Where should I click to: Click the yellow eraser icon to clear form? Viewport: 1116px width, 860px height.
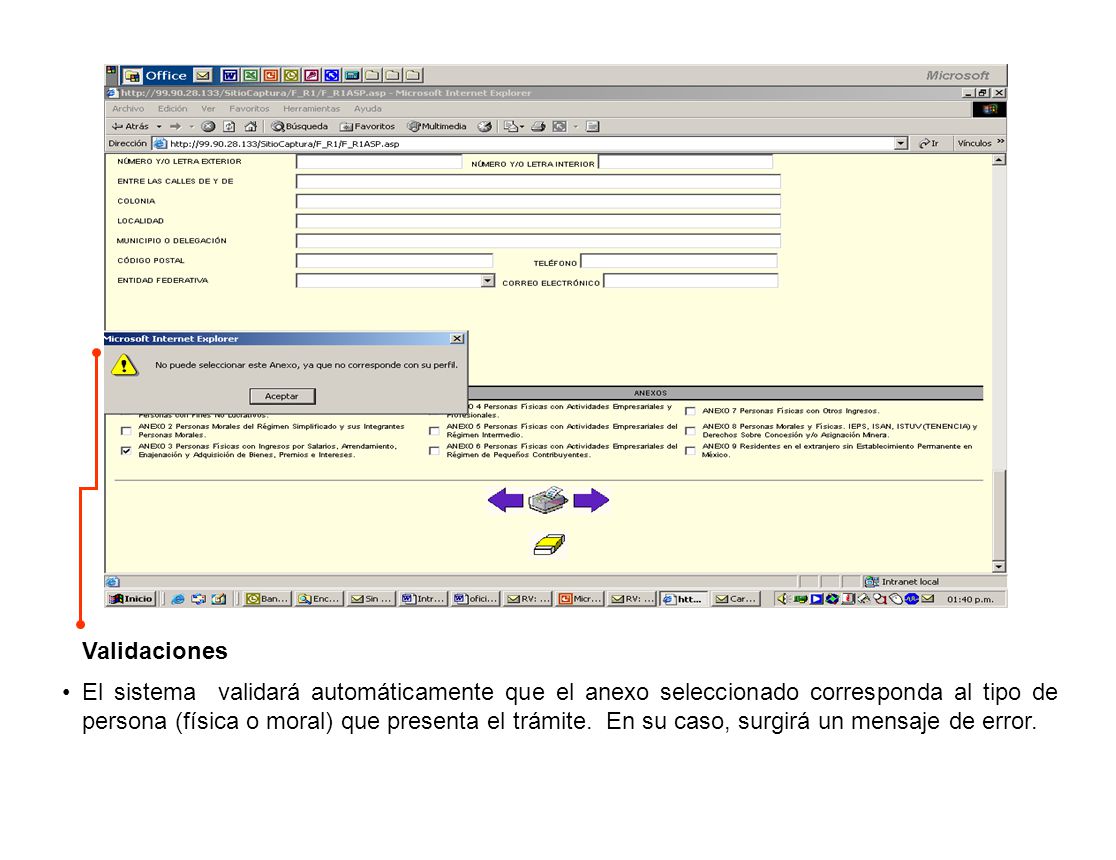549,545
